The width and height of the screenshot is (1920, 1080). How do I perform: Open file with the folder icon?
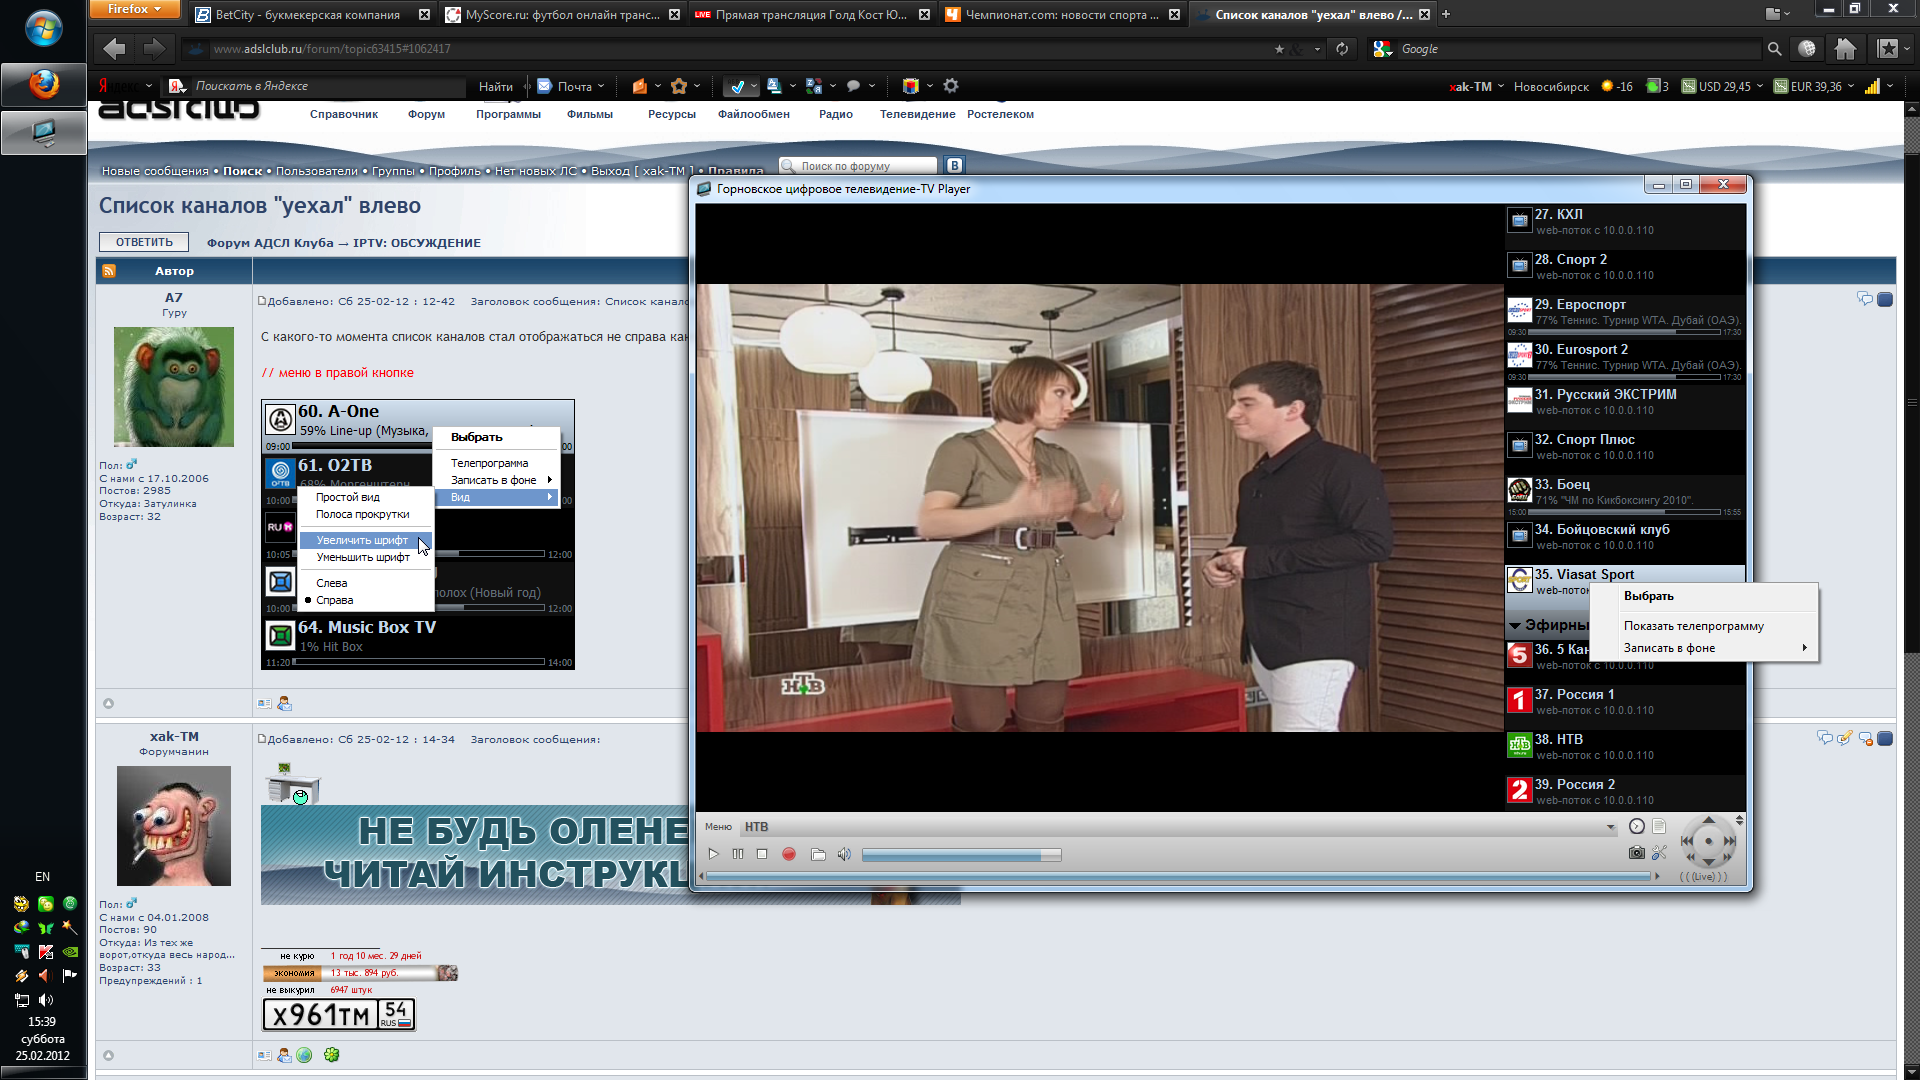tap(818, 854)
